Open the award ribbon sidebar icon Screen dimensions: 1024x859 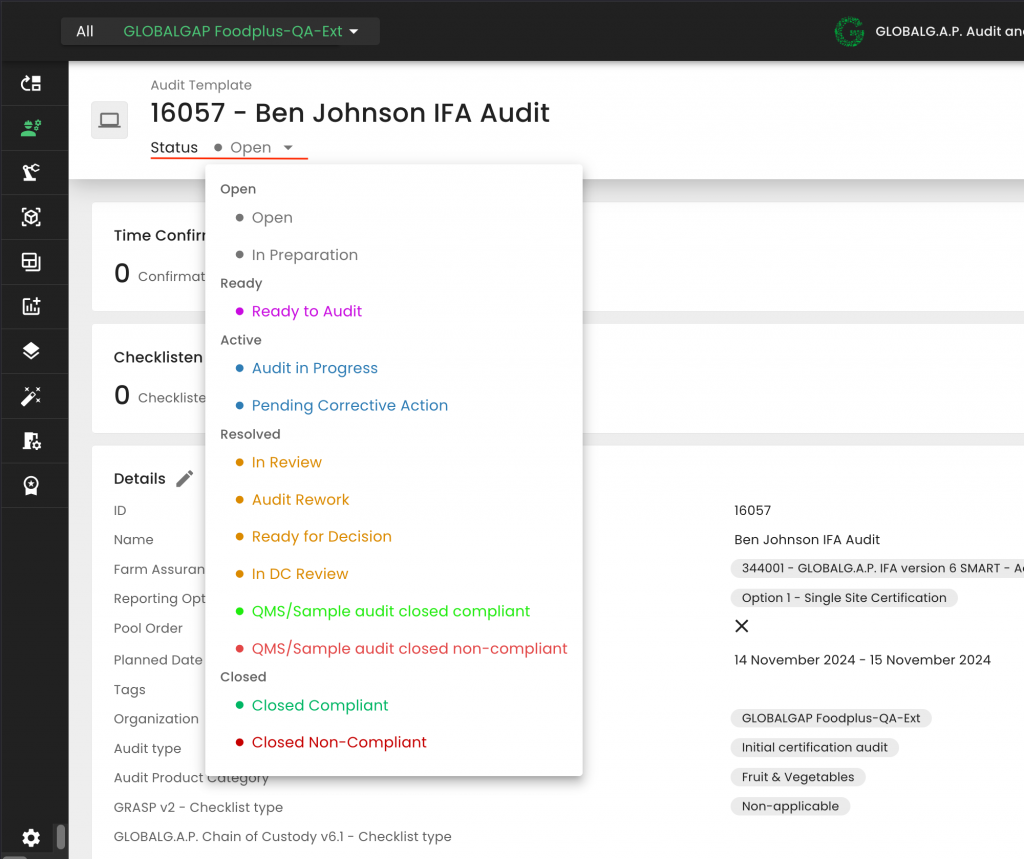(31, 485)
